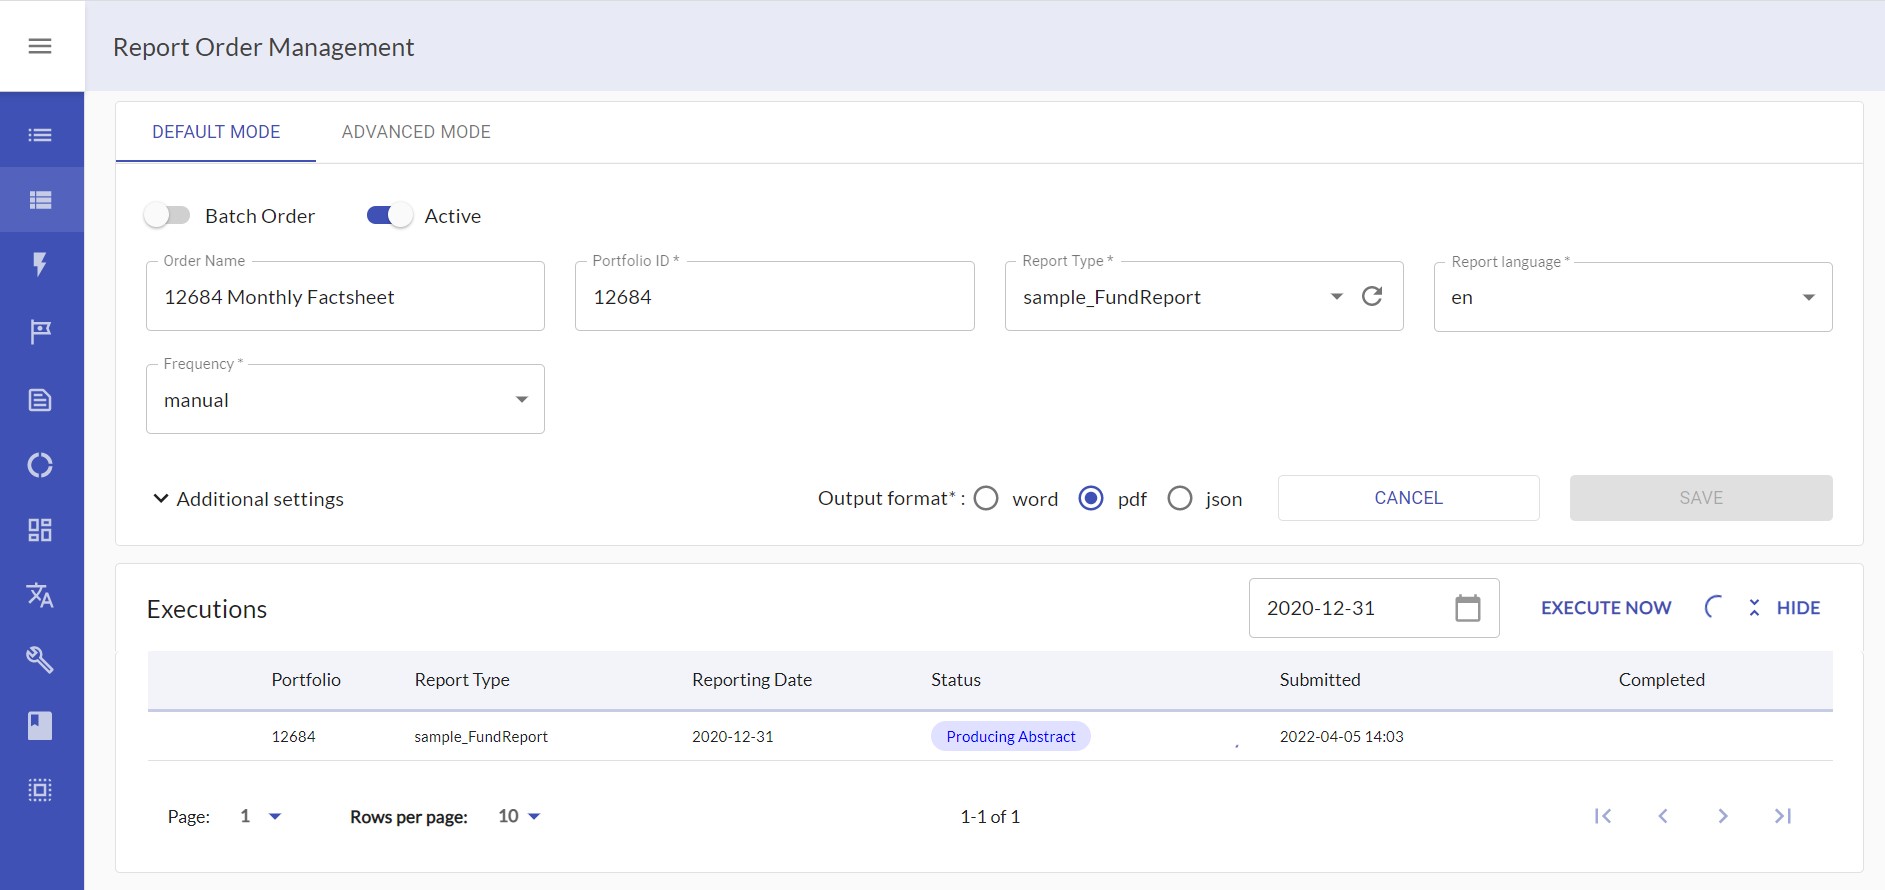Click the translate icon in sidebar

[x=40, y=595]
